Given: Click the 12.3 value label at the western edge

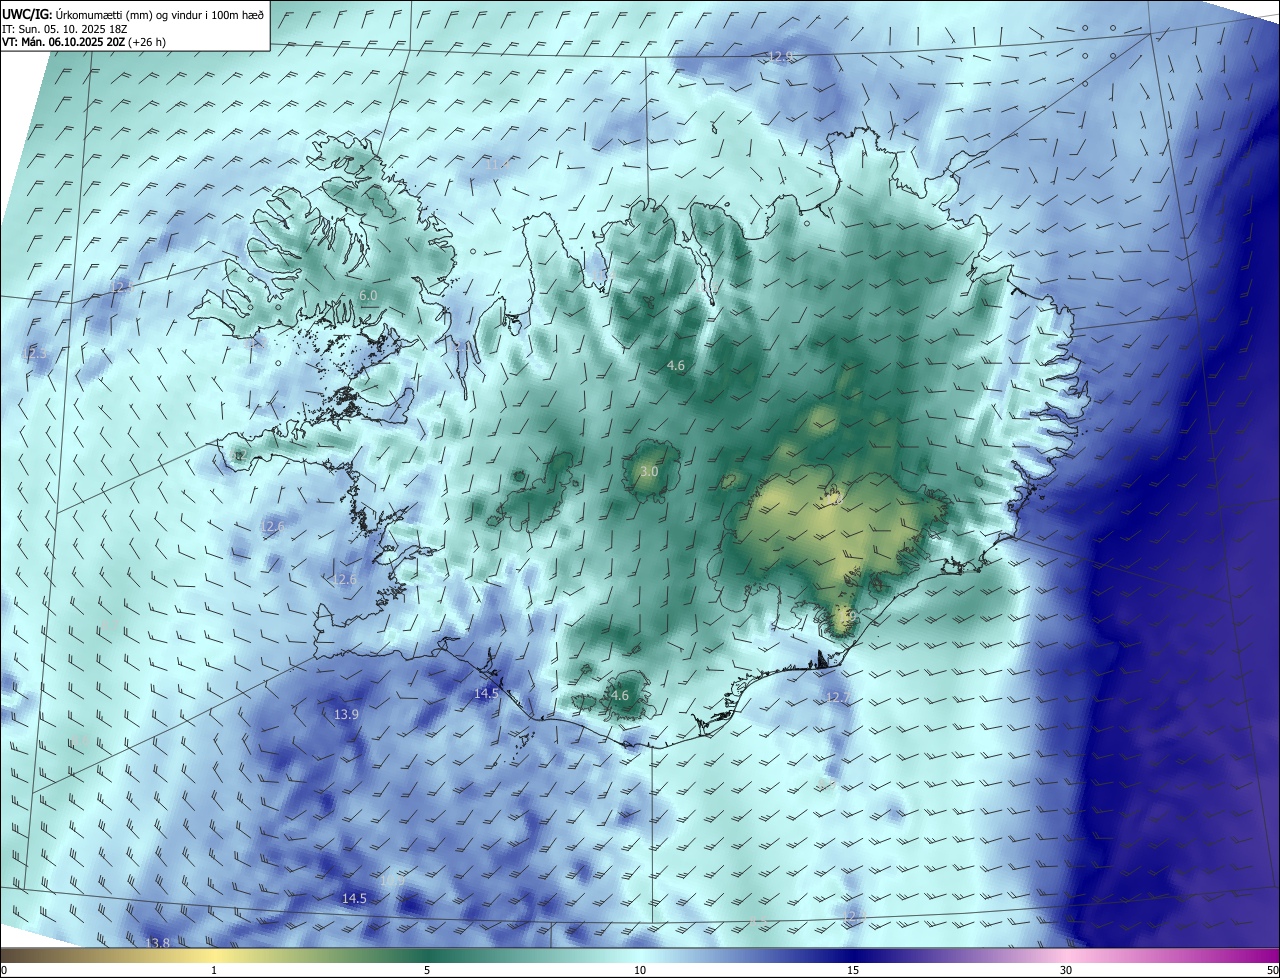Looking at the screenshot, I should tap(35, 353).
